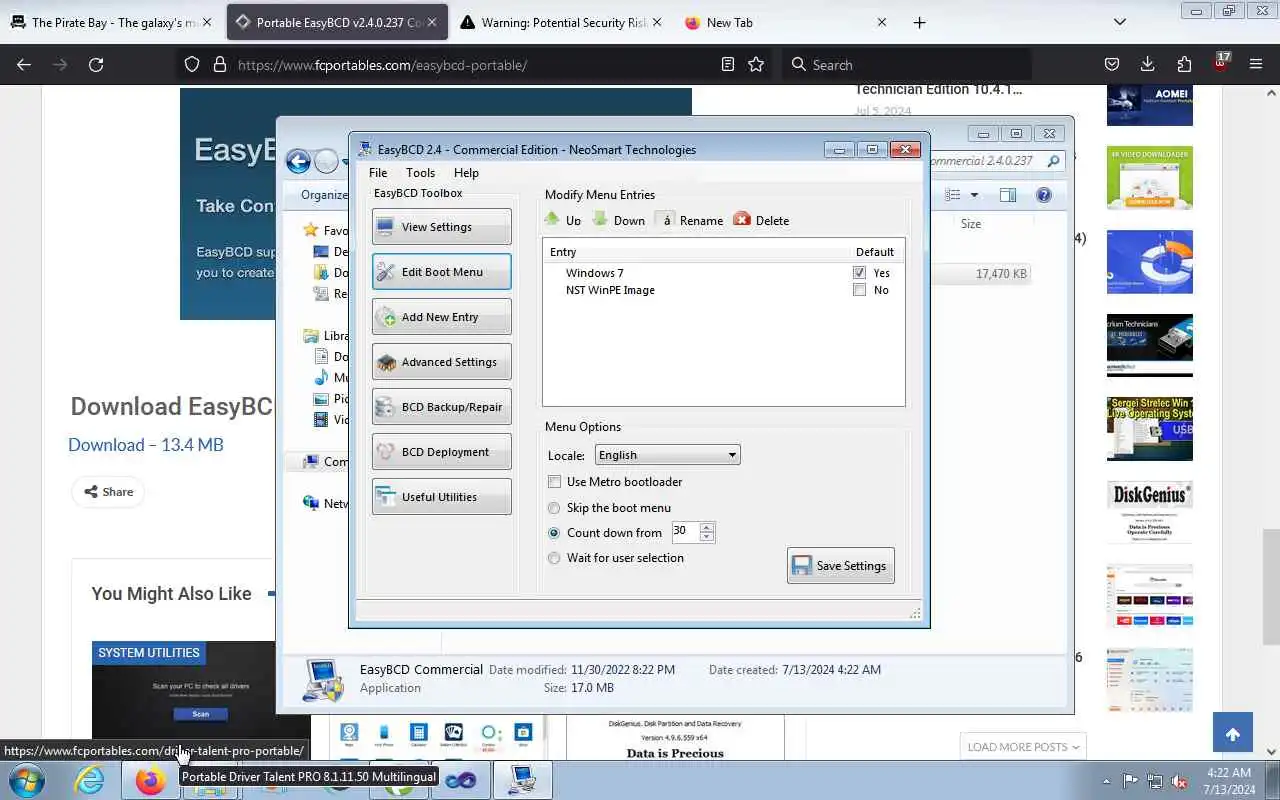Click Explorer search magnifier icon
The height and width of the screenshot is (800, 1280).
pyautogui.click(x=1053, y=161)
